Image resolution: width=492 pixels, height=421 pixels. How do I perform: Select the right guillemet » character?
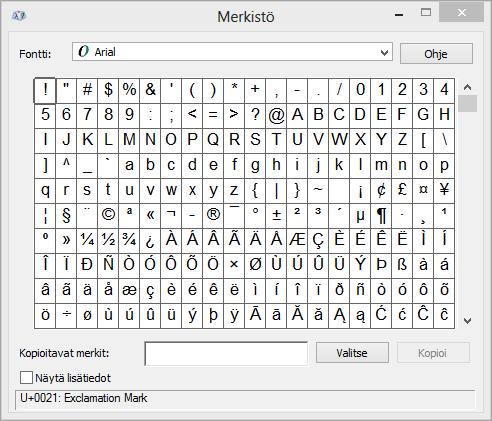66,241
